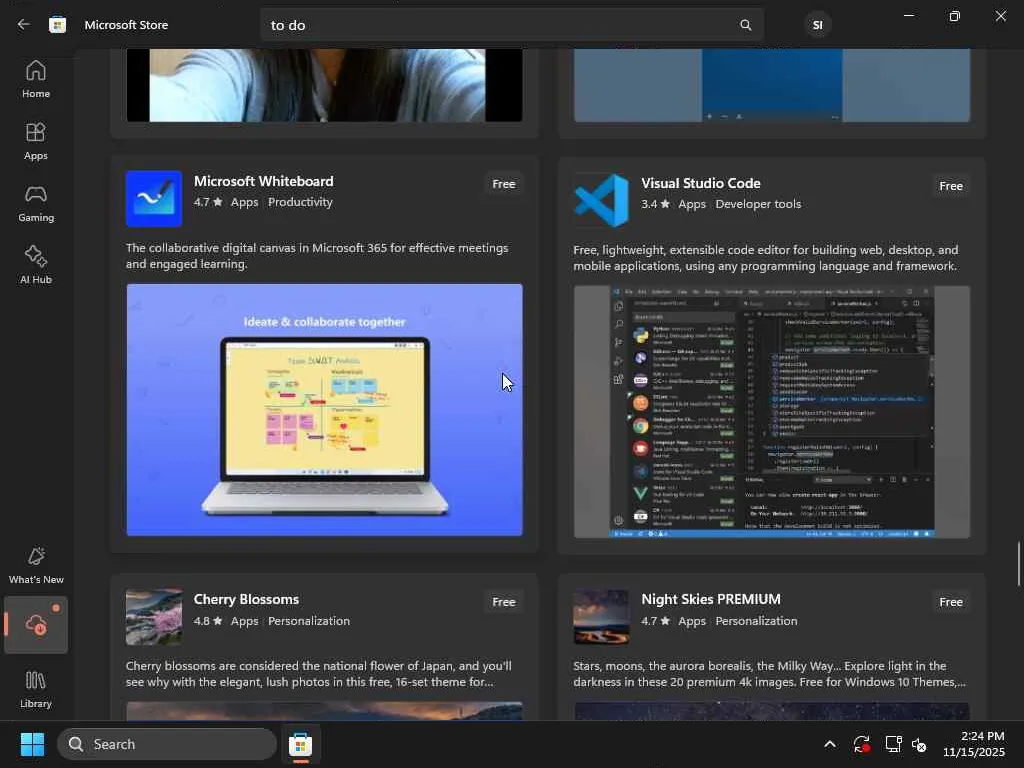Click the Visual Studio Code description text
The width and height of the screenshot is (1024, 768).
click(765, 258)
